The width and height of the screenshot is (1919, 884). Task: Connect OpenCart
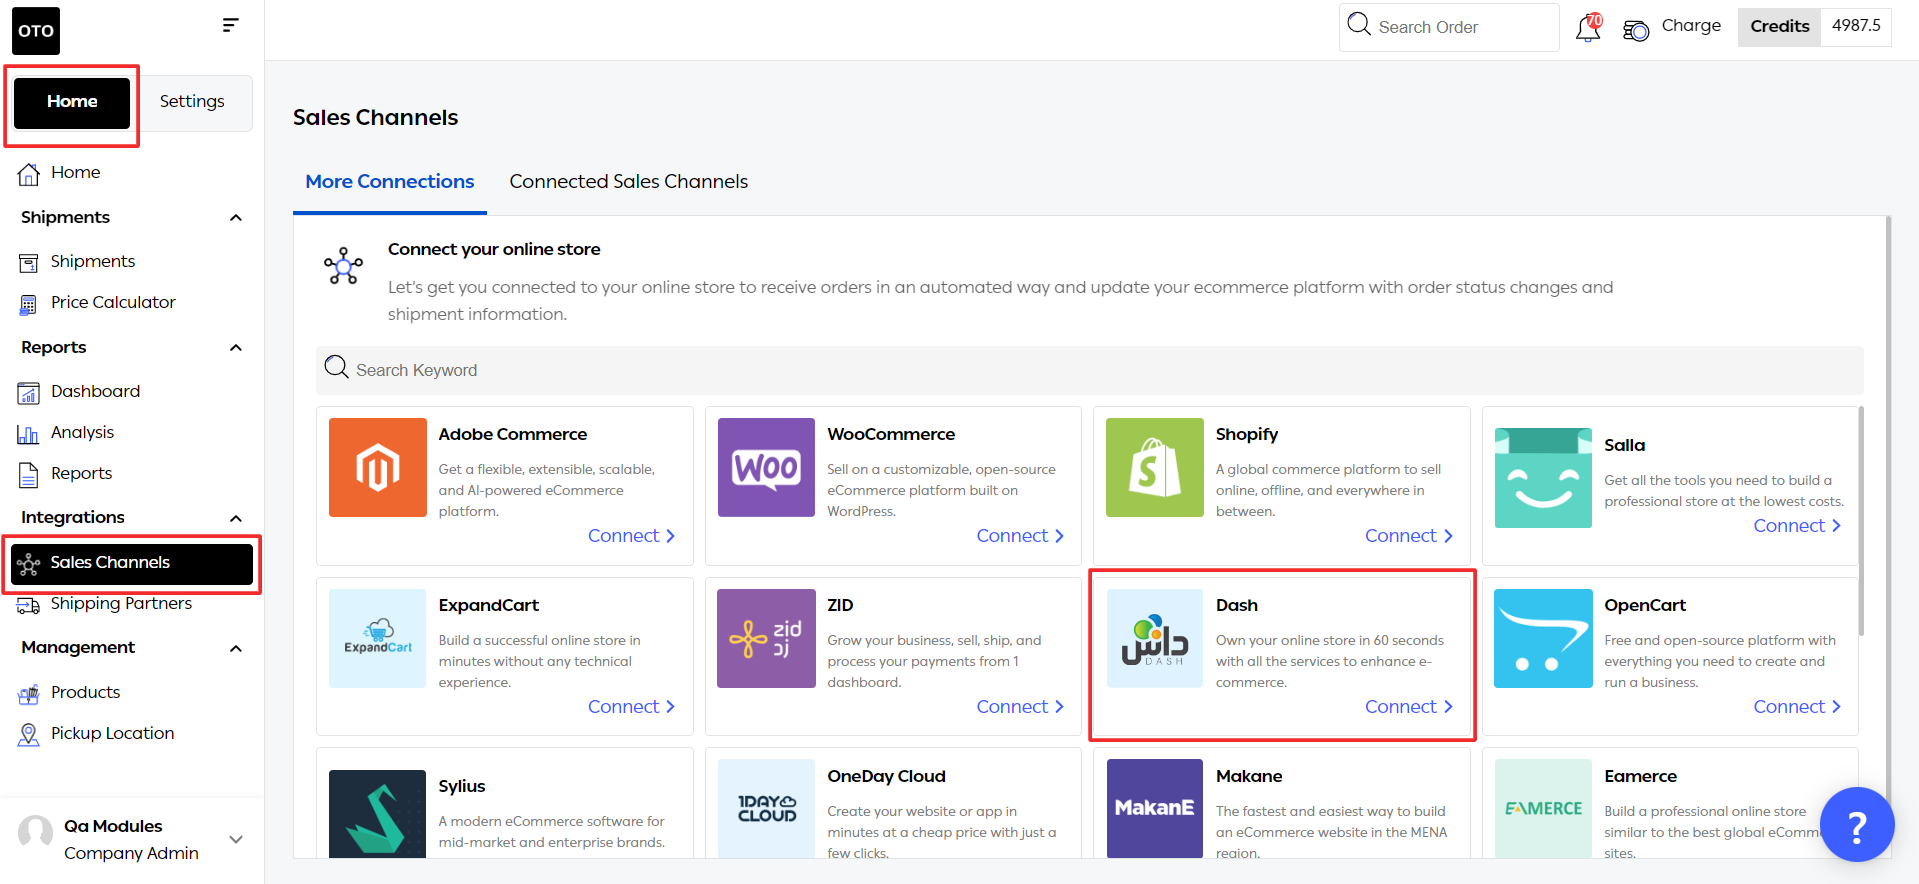click(x=1797, y=707)
